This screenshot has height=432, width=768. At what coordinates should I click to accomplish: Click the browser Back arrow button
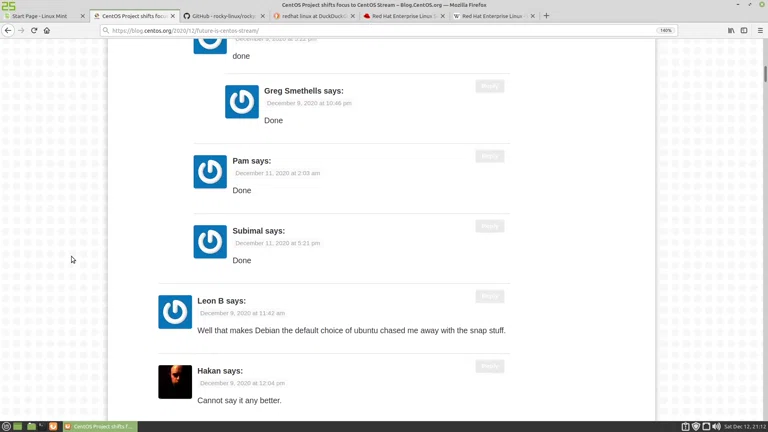pos(8,30)
